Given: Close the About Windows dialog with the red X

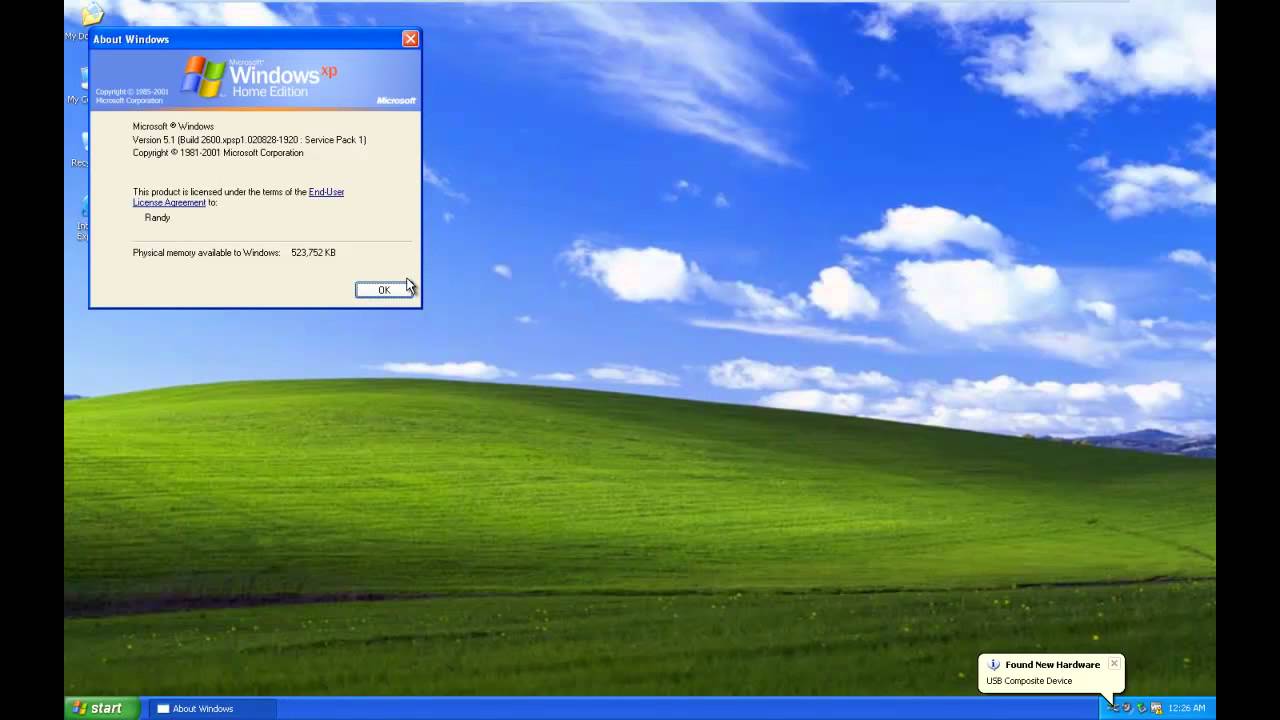Looking at the screenshot, I should pos(410,39).
